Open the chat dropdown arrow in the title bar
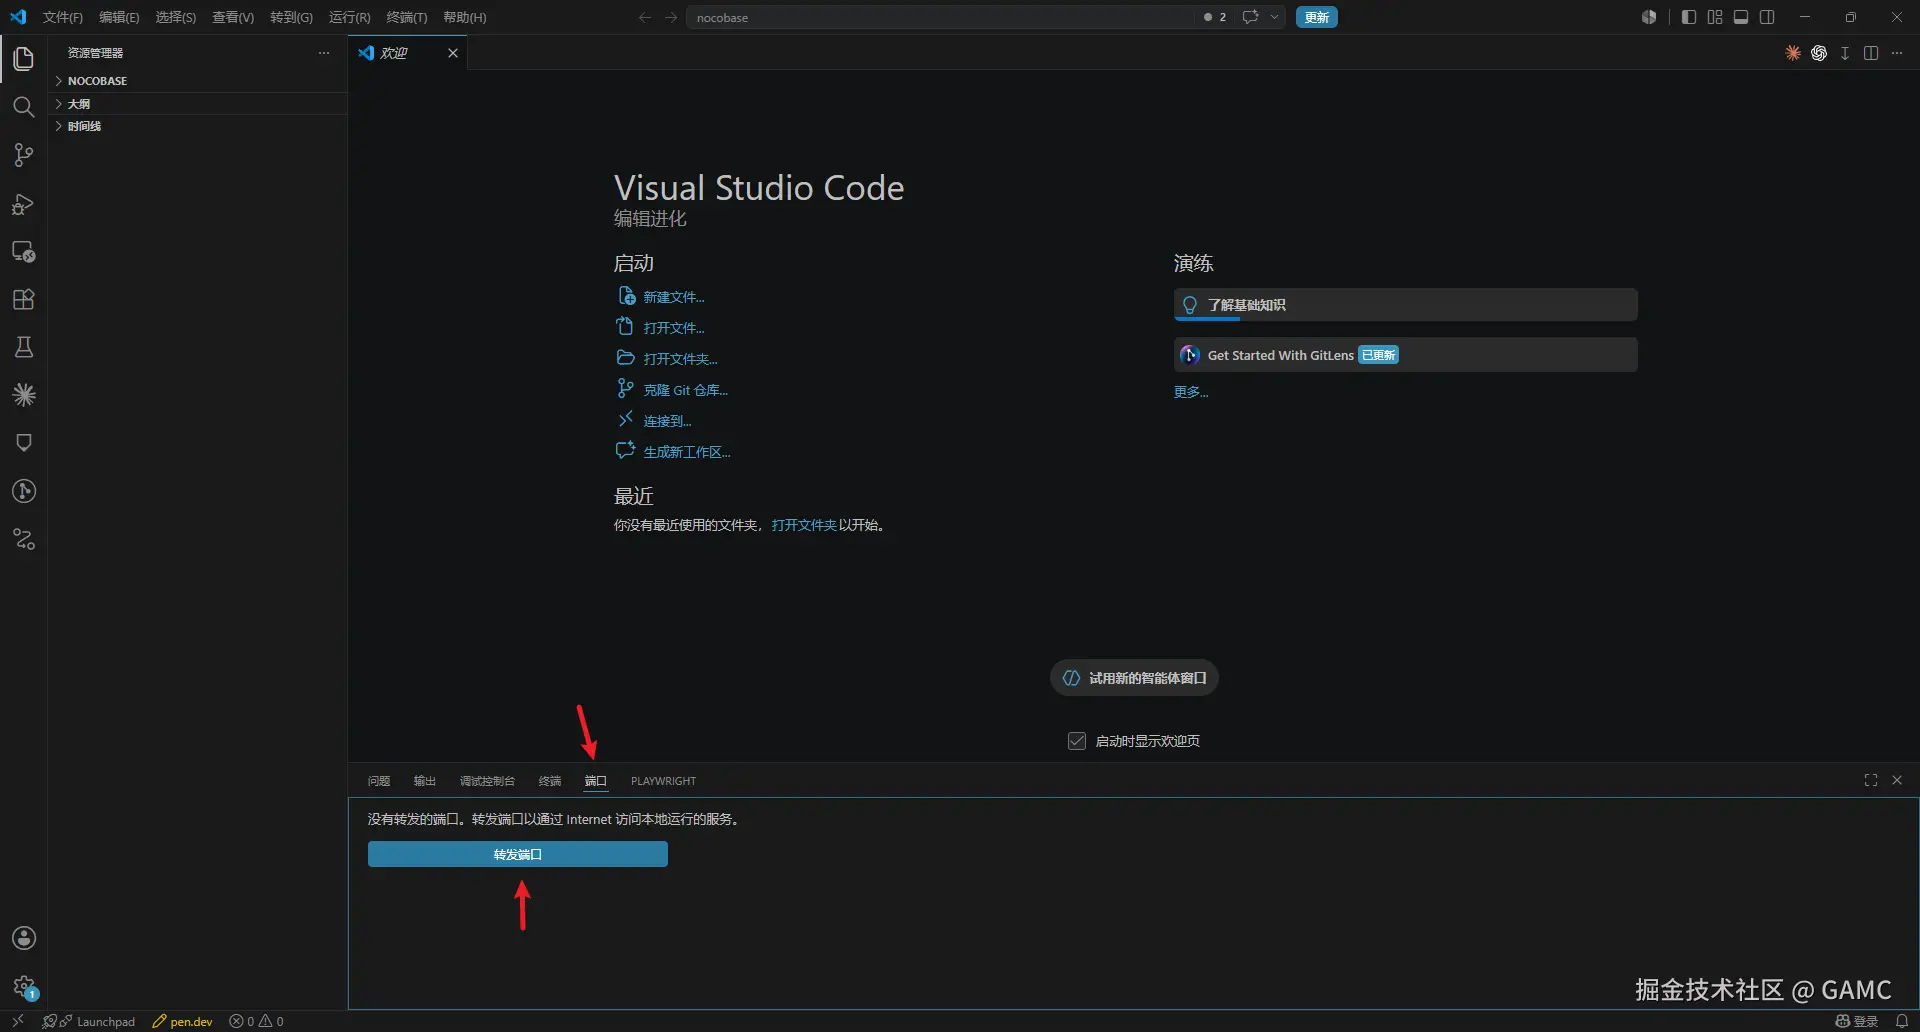Image resolution: width=1920 pixels, height=1032 pixels. coord(1274,17)
